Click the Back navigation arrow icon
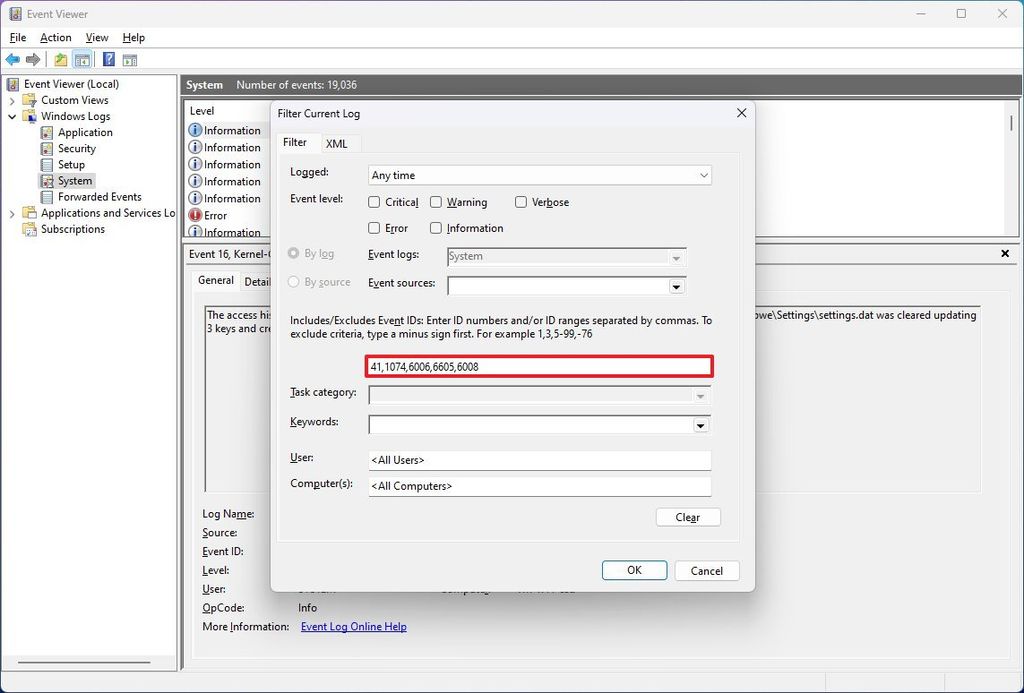The image size is (1024, 693). click(x=12, y=59)
